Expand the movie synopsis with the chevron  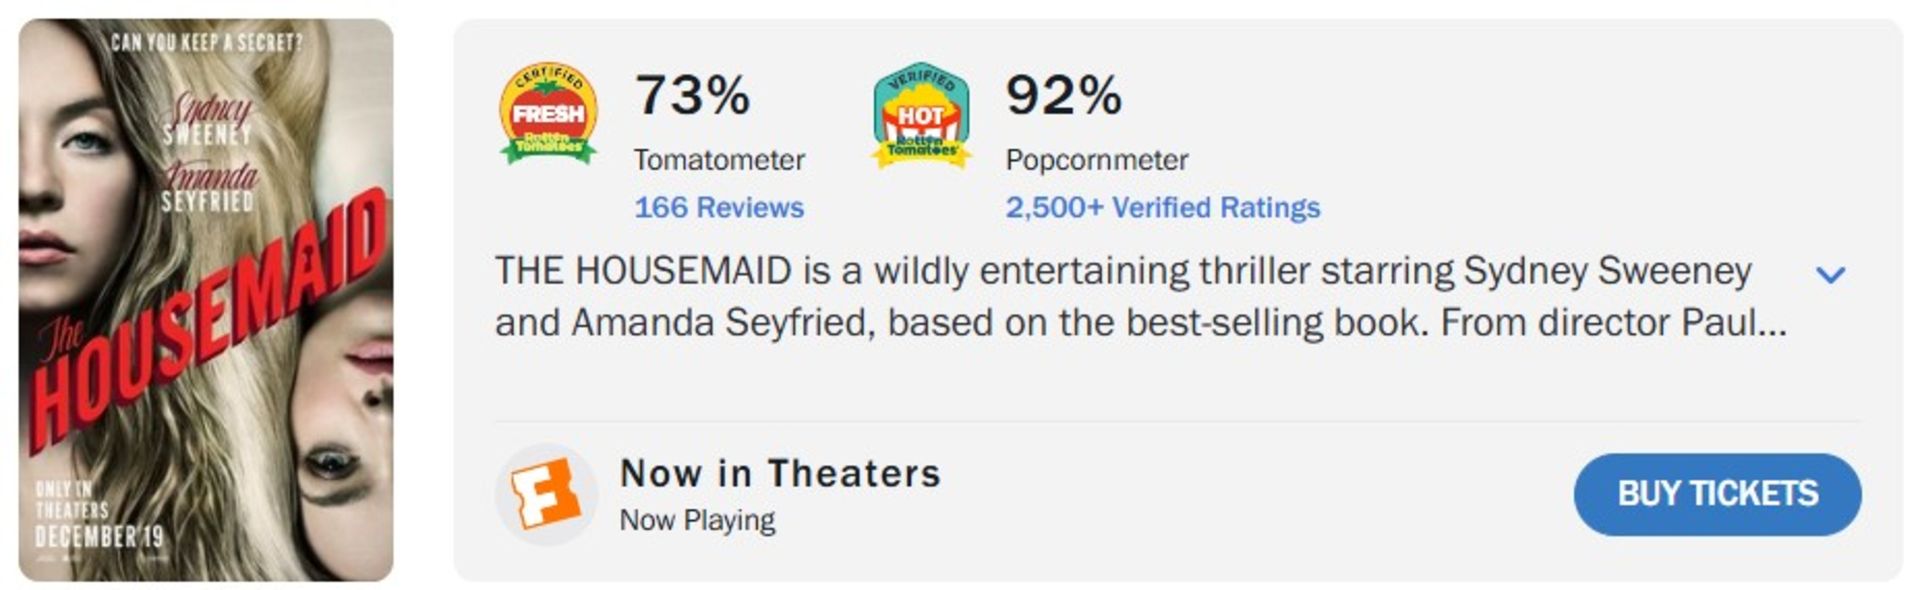(1830, 274)
